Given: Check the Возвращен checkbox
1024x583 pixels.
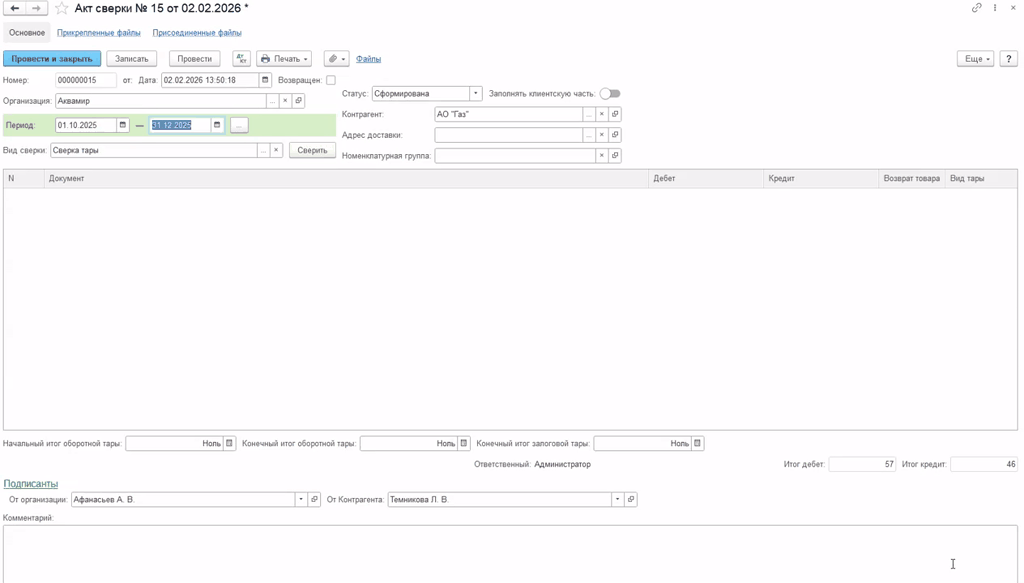Looking at the screenshot, I should [x=331, y=80].
